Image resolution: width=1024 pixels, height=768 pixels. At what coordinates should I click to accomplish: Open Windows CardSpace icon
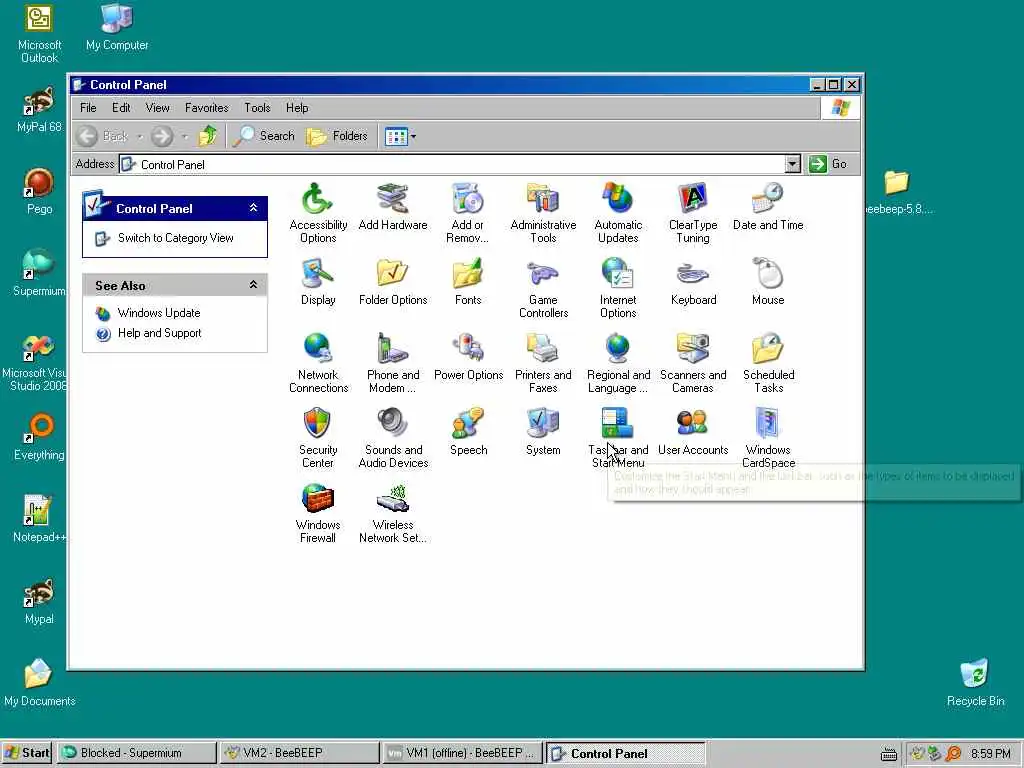768,438
